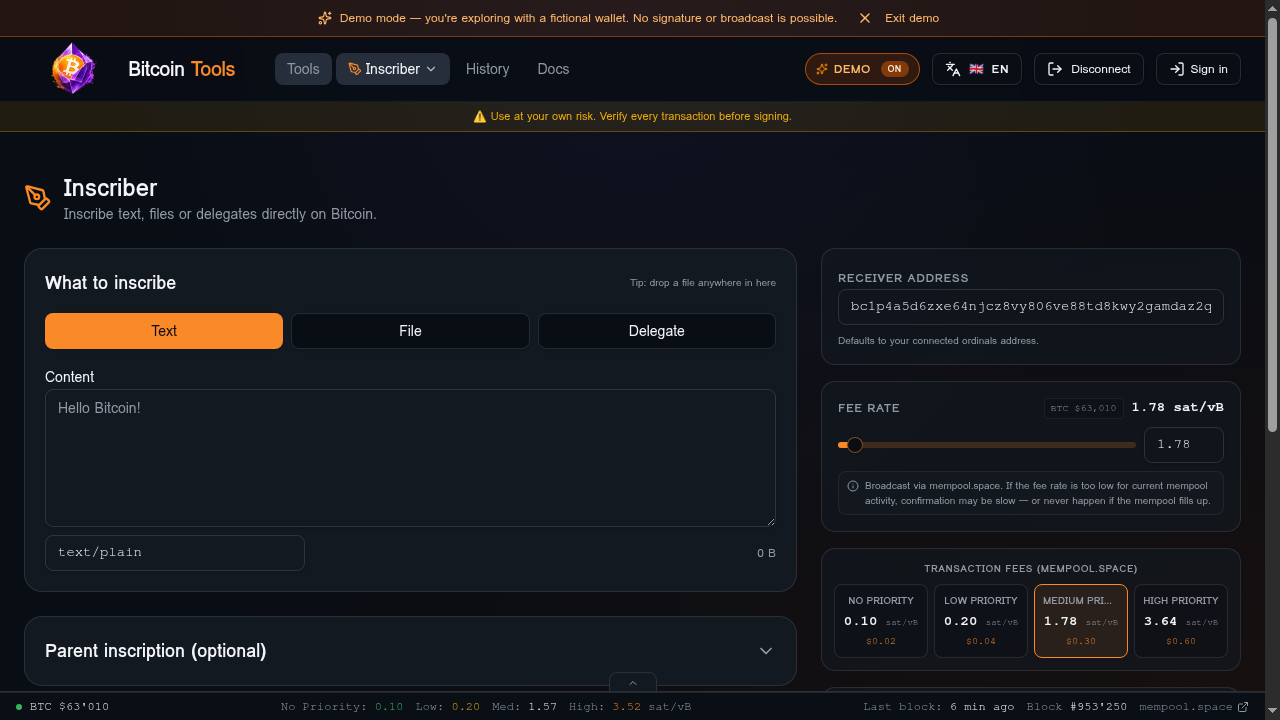Click Block #953'250 in status bar
This screenshot has height=720, width=1280.
coord(1077,707)
